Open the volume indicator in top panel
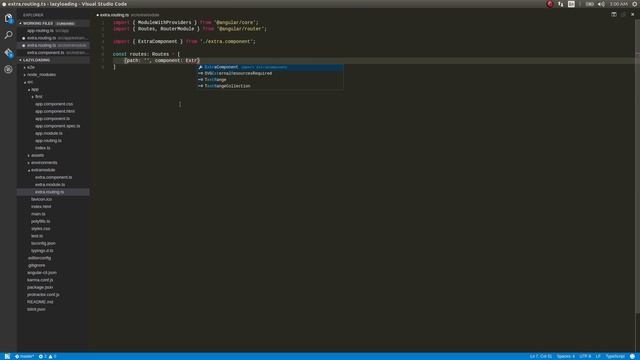640x360 pixels. (601, 4)
